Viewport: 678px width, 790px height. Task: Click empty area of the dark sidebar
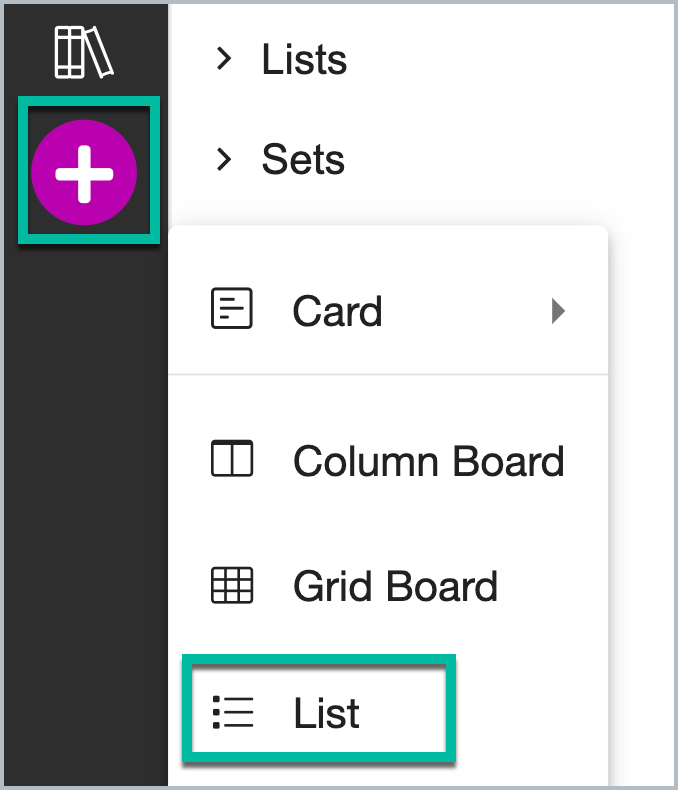pos(86,504)
